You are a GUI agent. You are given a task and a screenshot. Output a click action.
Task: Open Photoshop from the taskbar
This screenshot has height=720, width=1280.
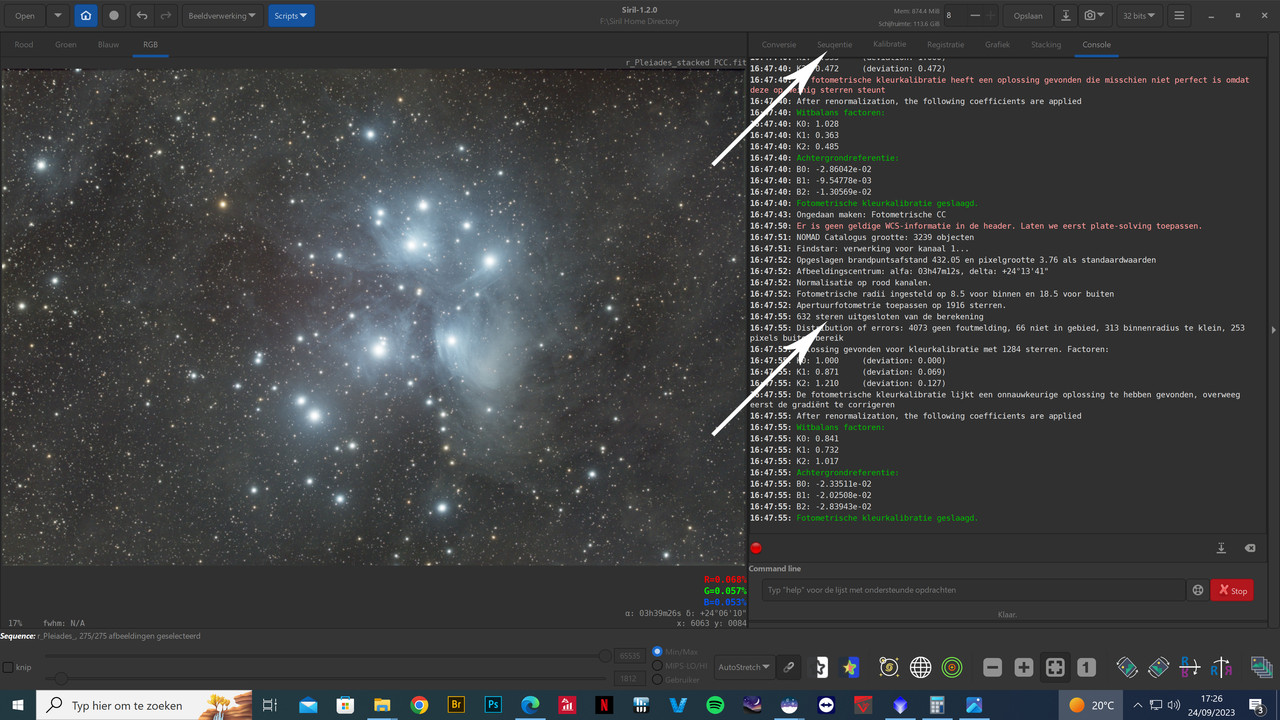(x=493, y=705)
